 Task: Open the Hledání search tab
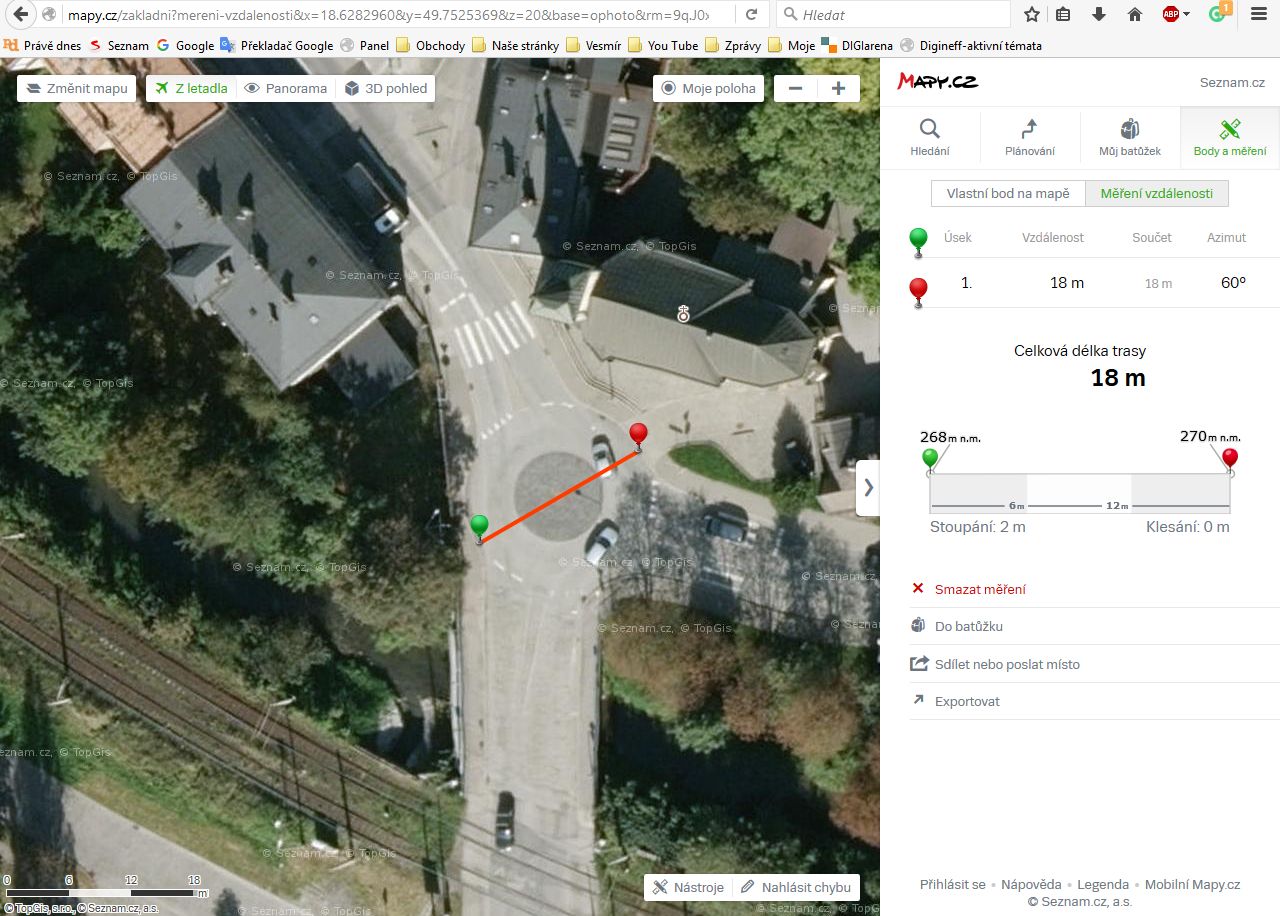point(930,137)
